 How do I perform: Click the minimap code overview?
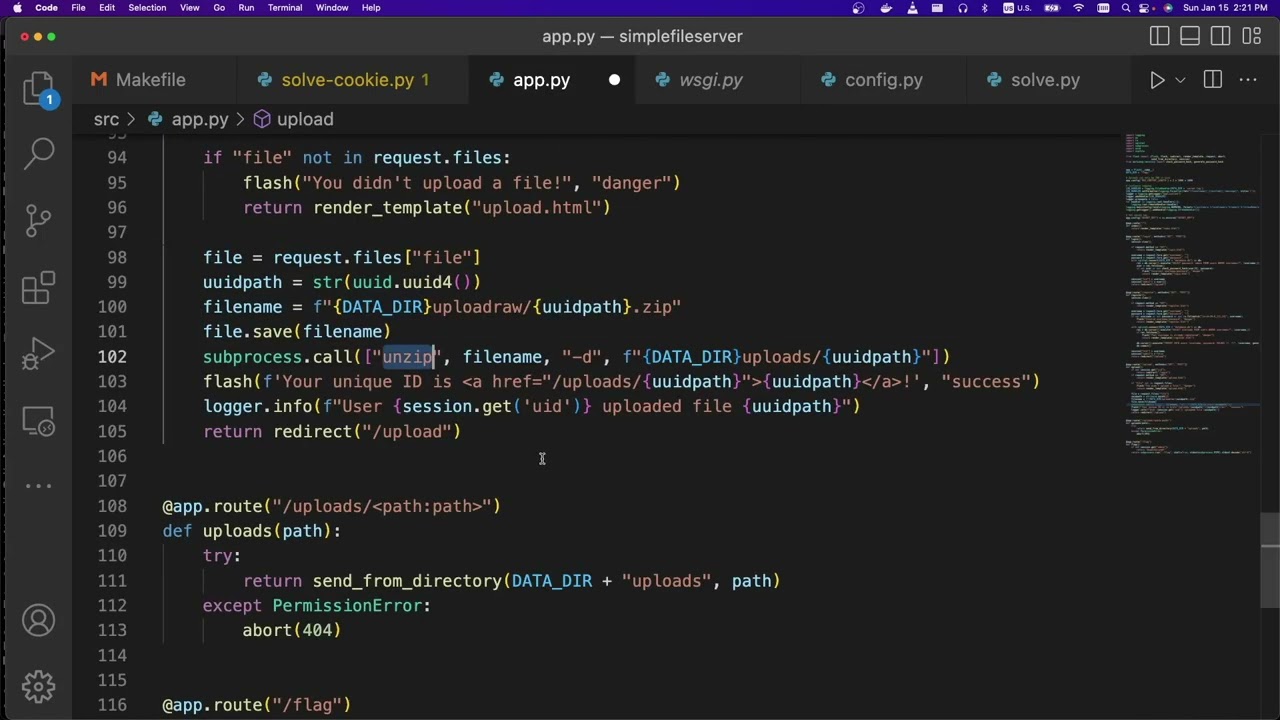[x=1190, y=293]
